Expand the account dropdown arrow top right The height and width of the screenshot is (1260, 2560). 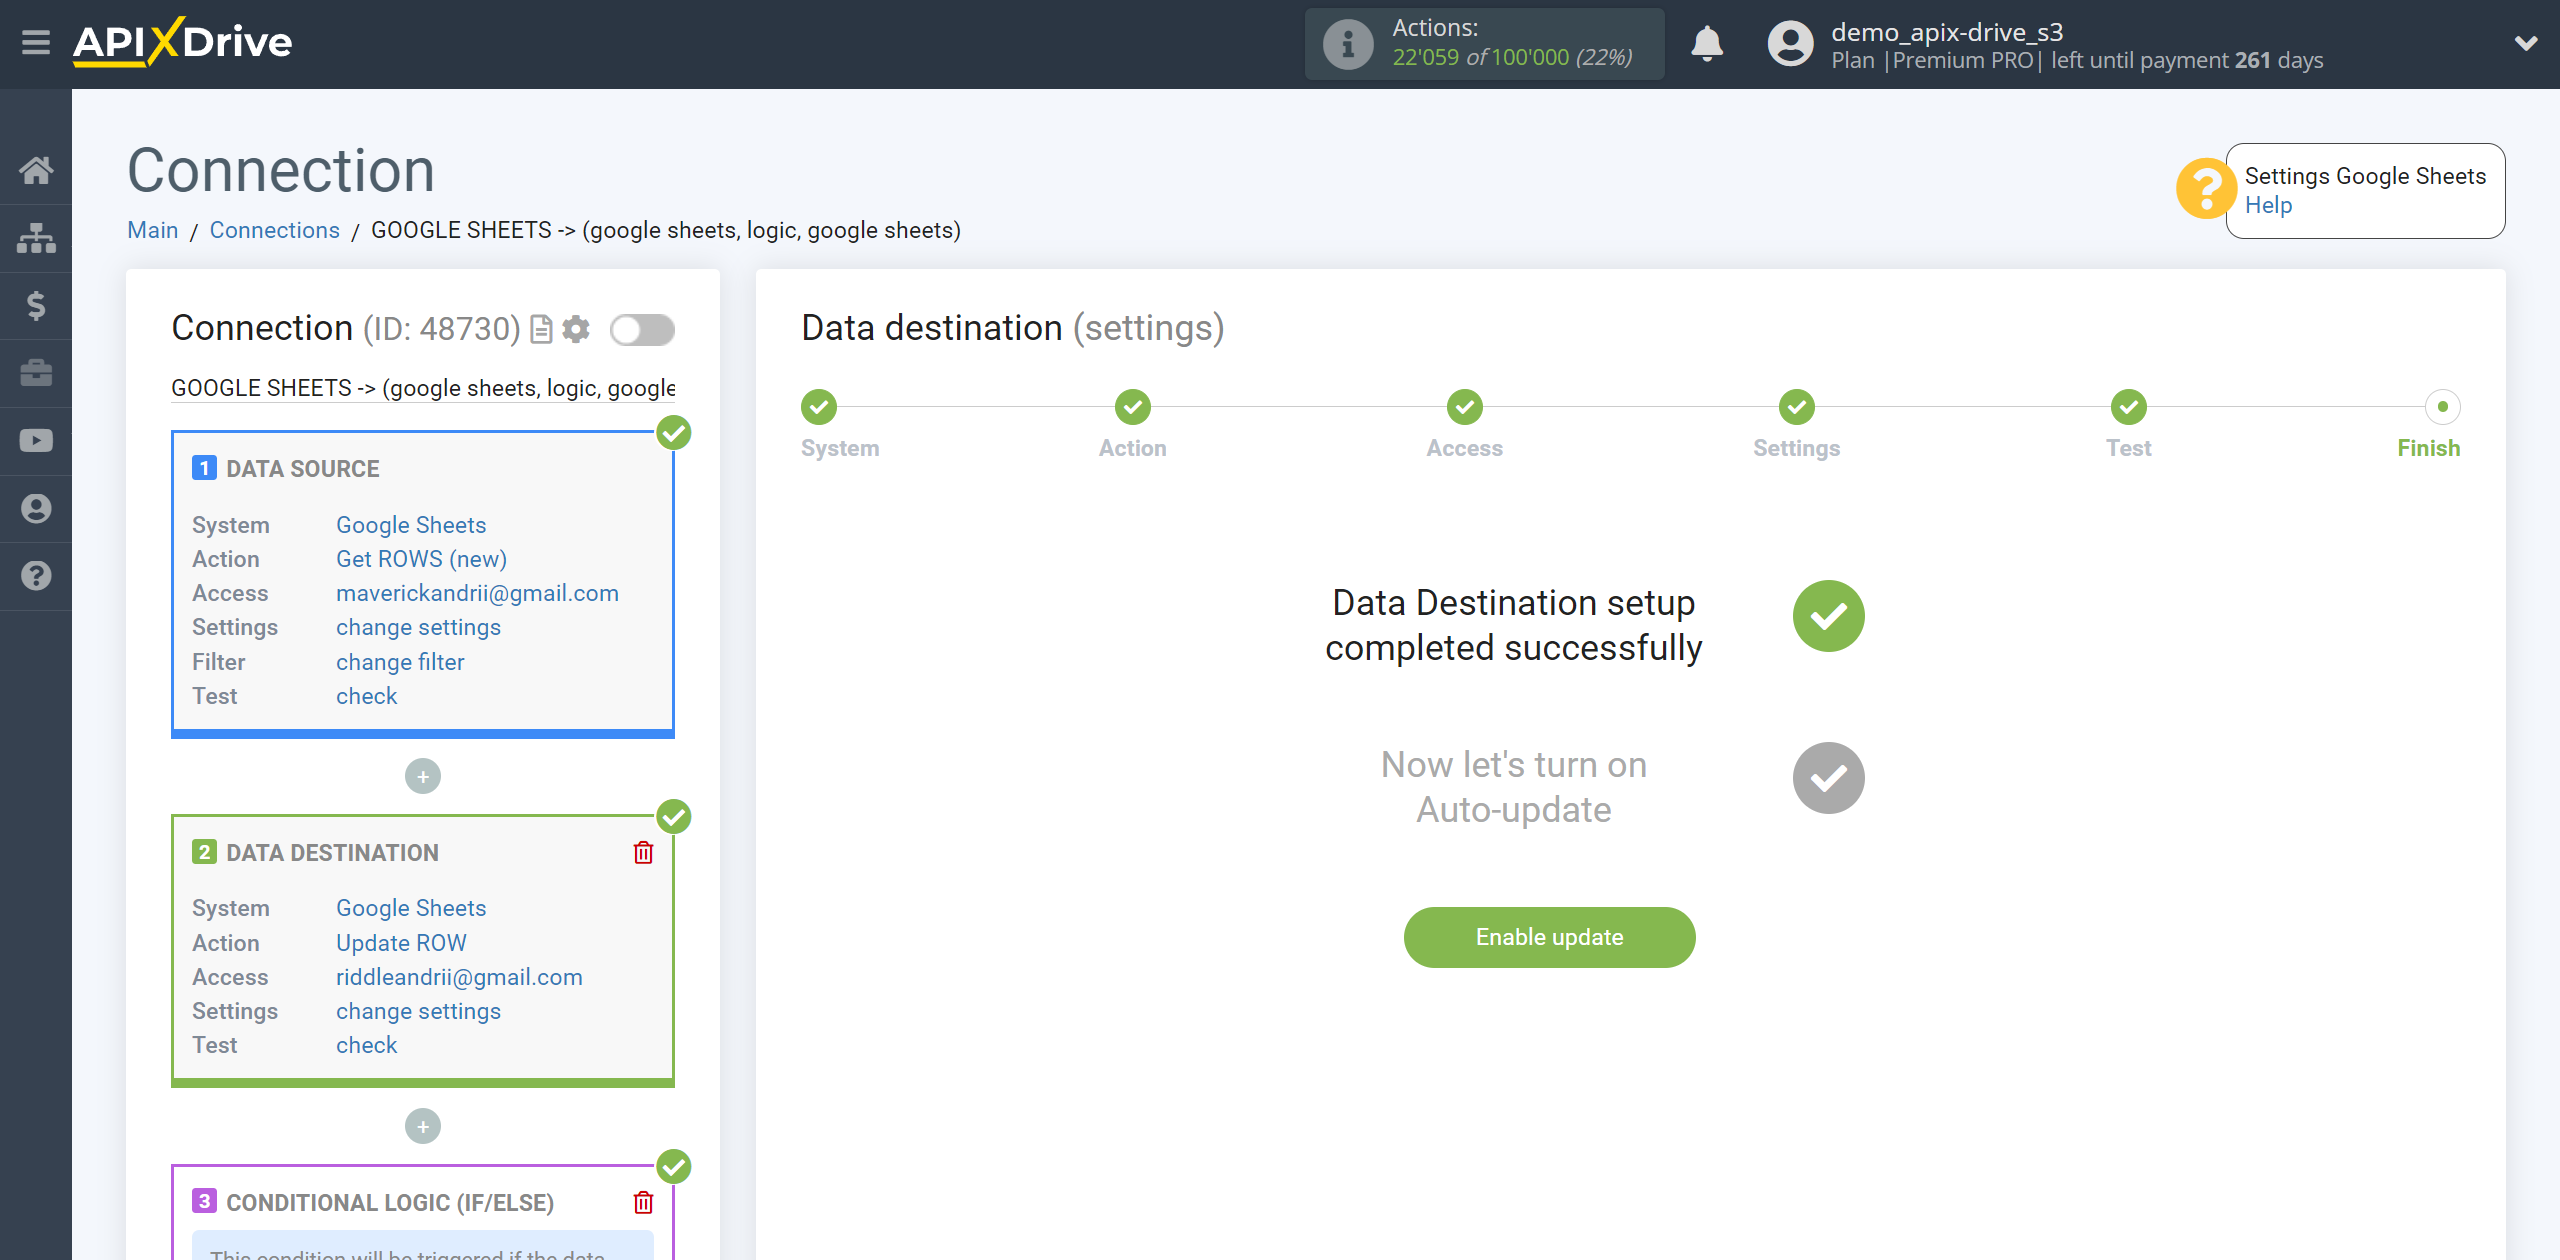point(2519,34)
